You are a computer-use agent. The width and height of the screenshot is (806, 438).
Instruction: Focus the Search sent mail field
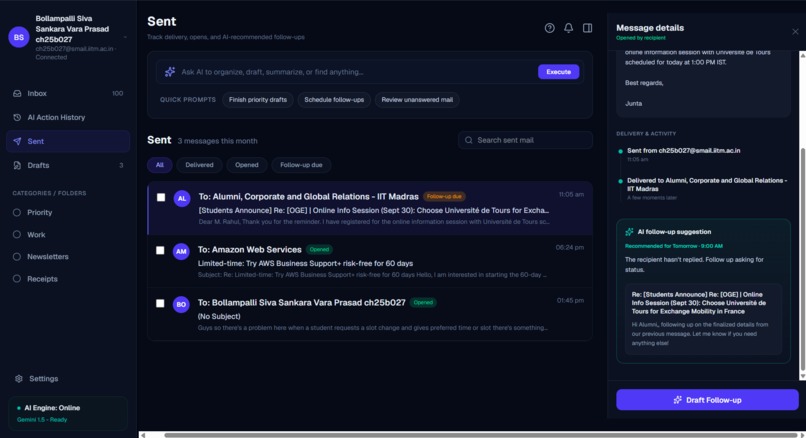coord(525,140)
